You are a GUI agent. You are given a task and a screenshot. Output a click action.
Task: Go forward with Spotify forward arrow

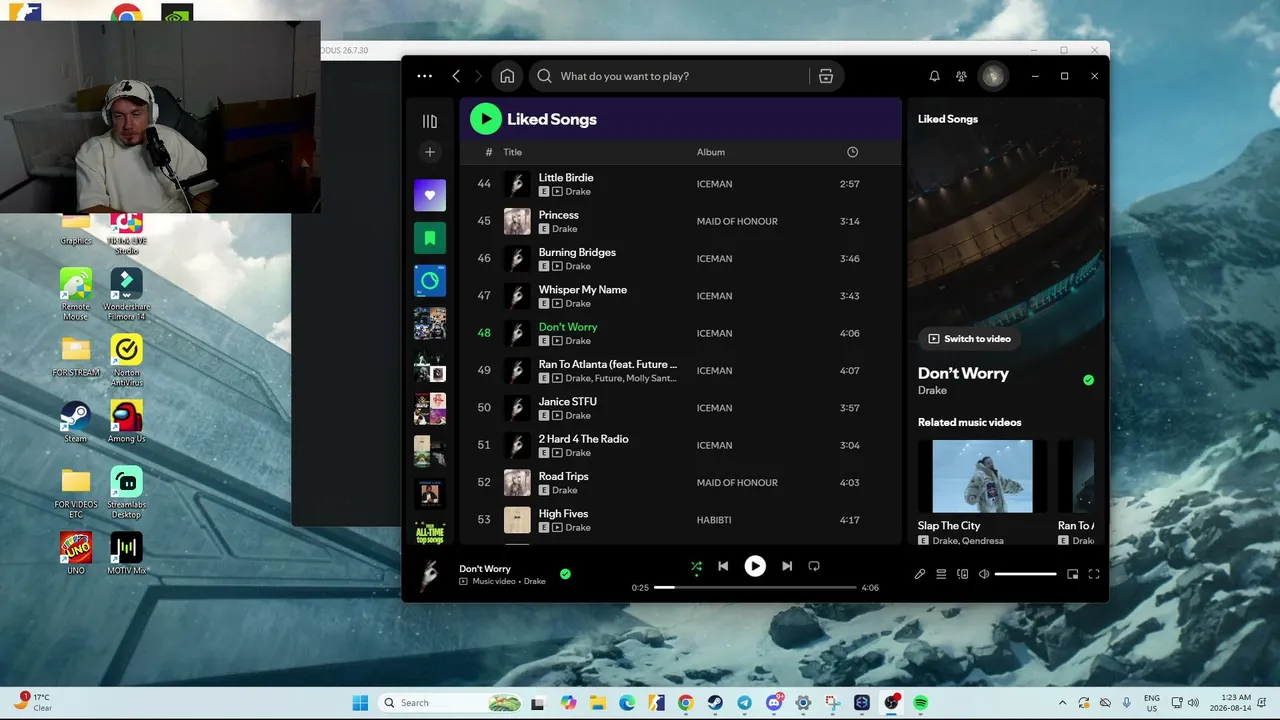(478, 76)
